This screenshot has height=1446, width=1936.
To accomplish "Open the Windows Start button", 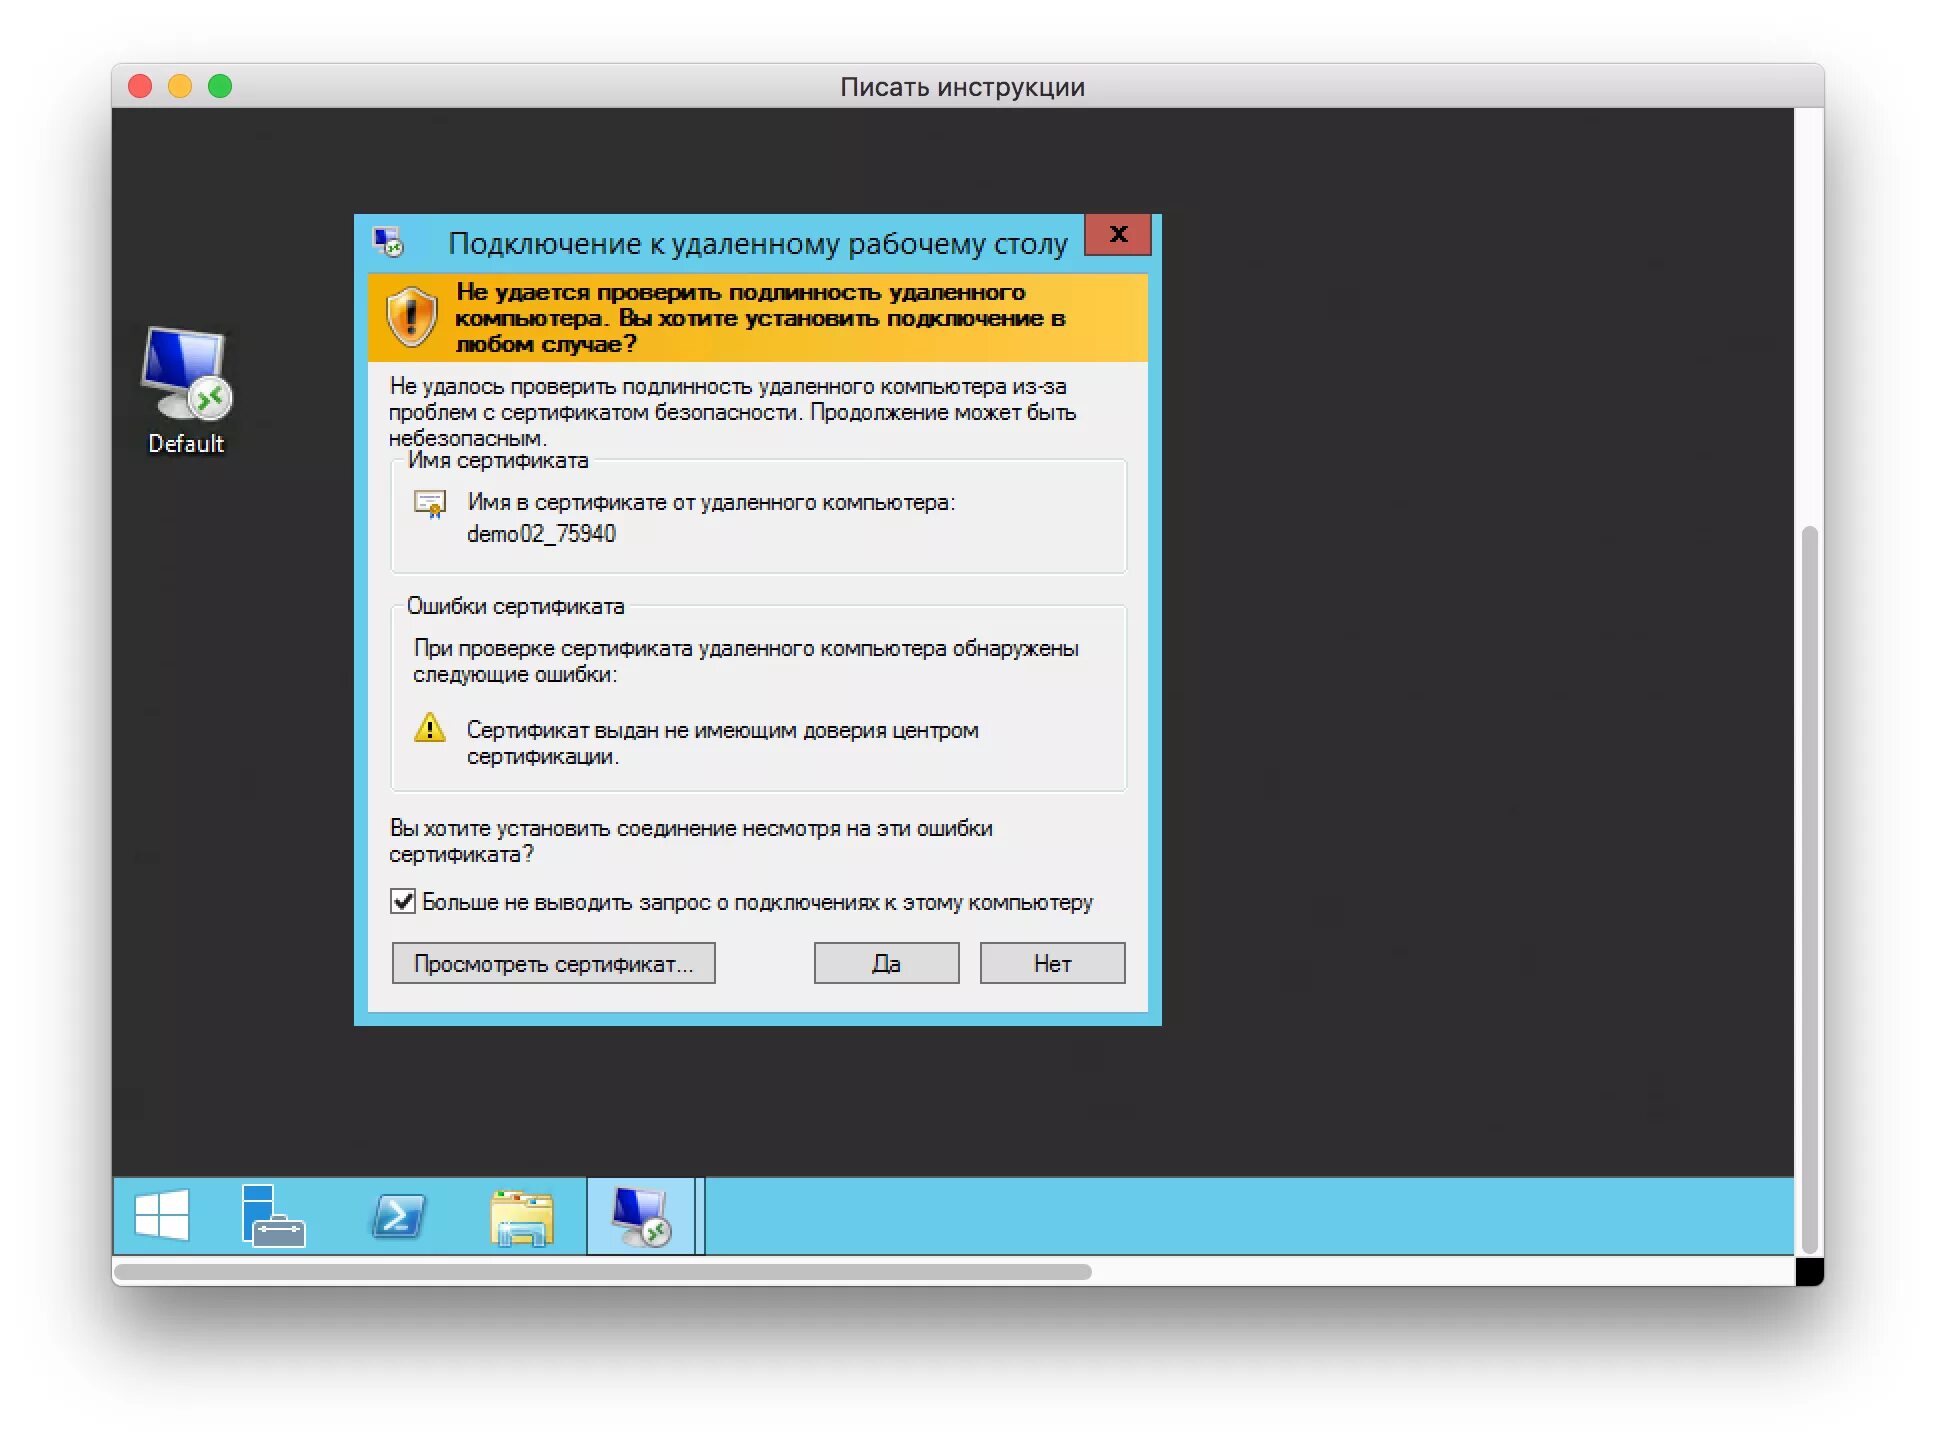I will click(x=162, y=1215).
